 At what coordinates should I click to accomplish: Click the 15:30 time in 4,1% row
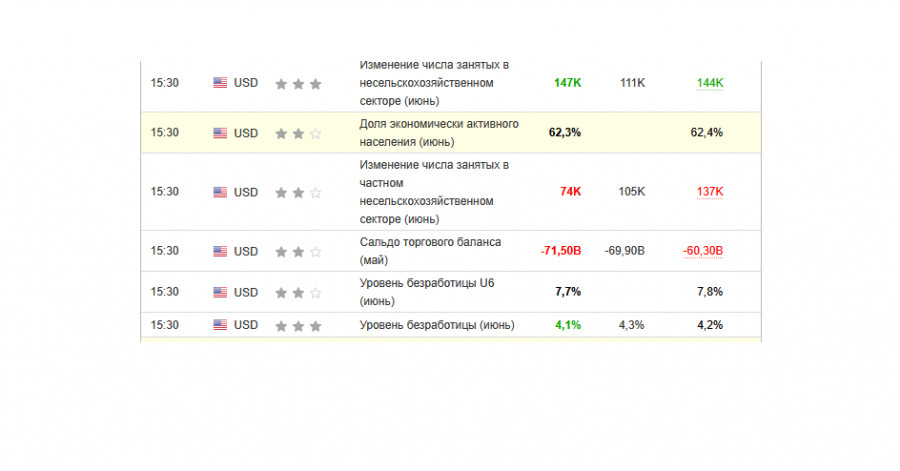165,325
